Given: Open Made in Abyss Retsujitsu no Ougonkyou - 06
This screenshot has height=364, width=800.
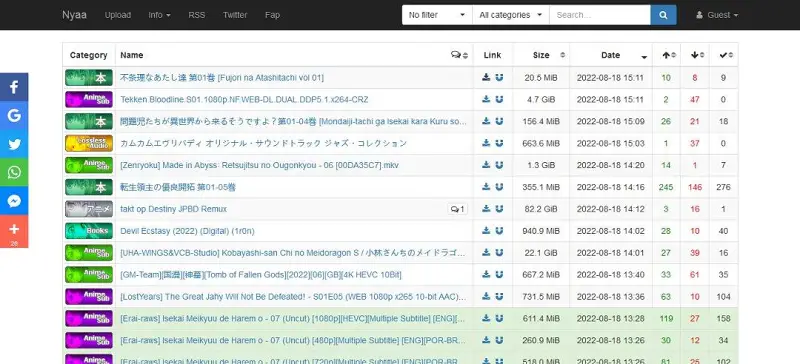Looking at the screenshot, I should (x=259, y=165).
